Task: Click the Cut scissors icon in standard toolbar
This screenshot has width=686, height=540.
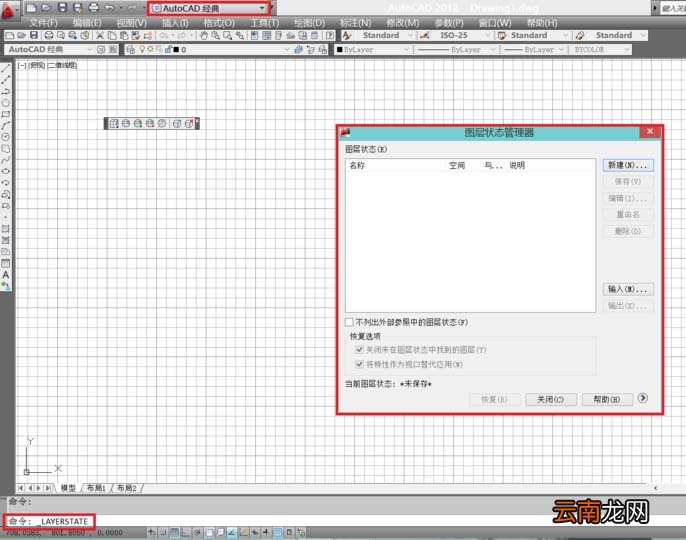Action: (x=100, y=35)
